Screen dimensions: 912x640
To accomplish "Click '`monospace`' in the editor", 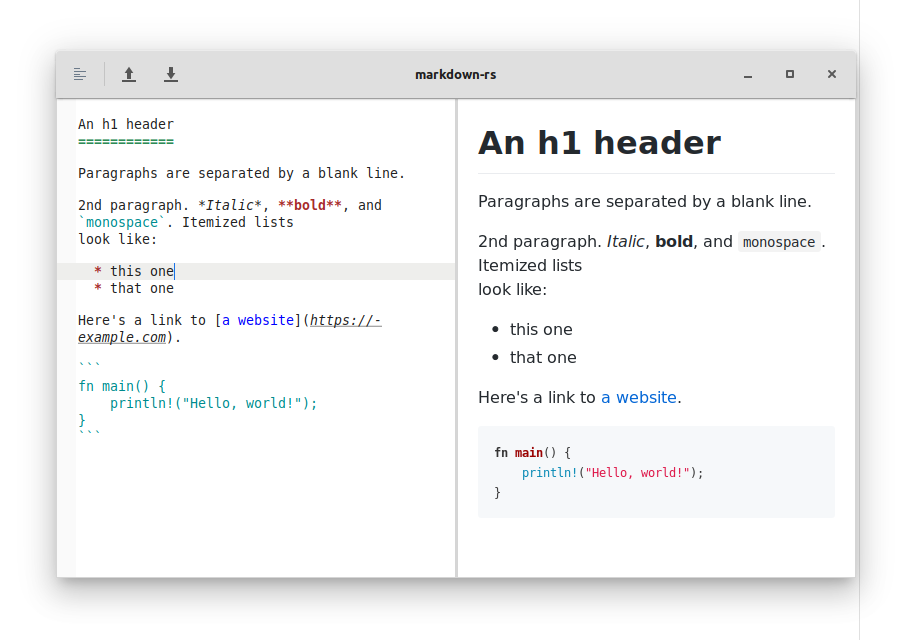I will [x=122, y=222].
